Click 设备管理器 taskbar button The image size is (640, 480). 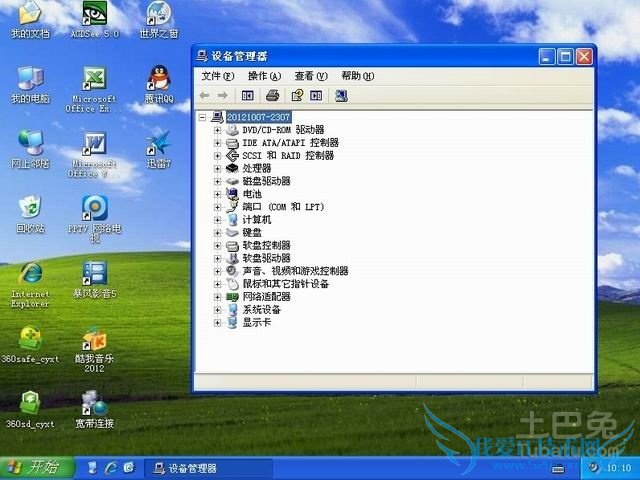point(208,468)
